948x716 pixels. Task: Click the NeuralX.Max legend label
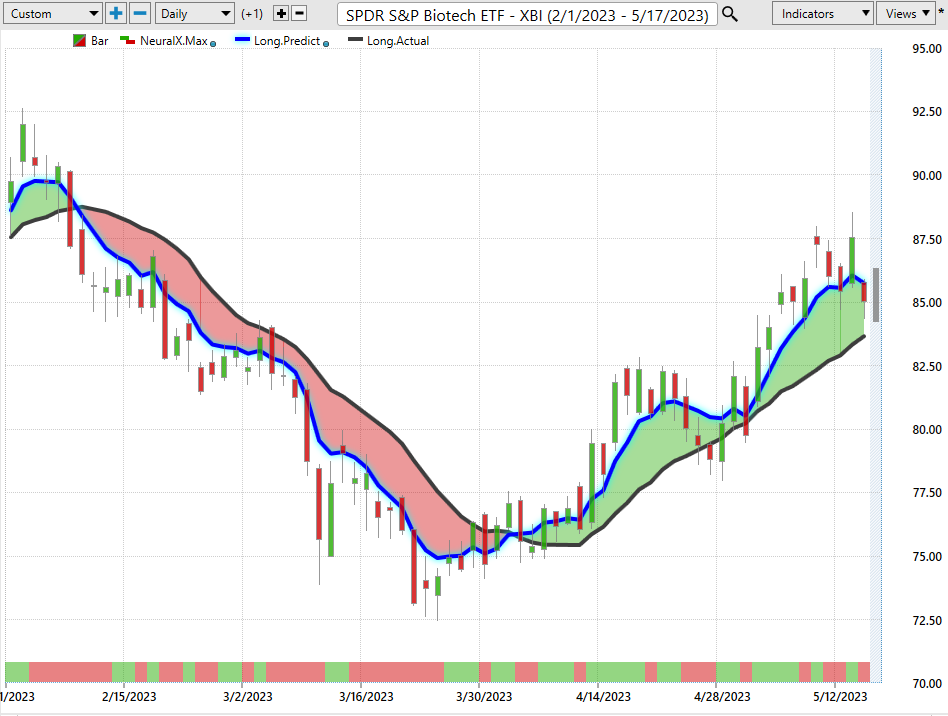click(x=174, y=41)
